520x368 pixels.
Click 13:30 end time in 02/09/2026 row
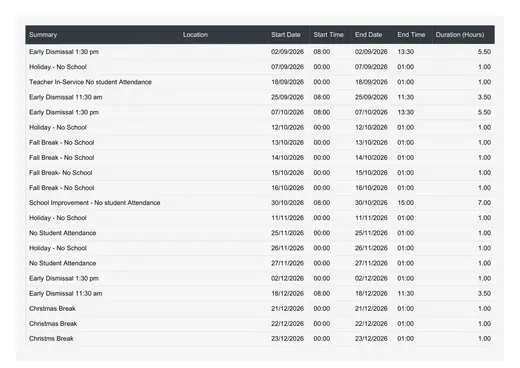pos(406,52)
